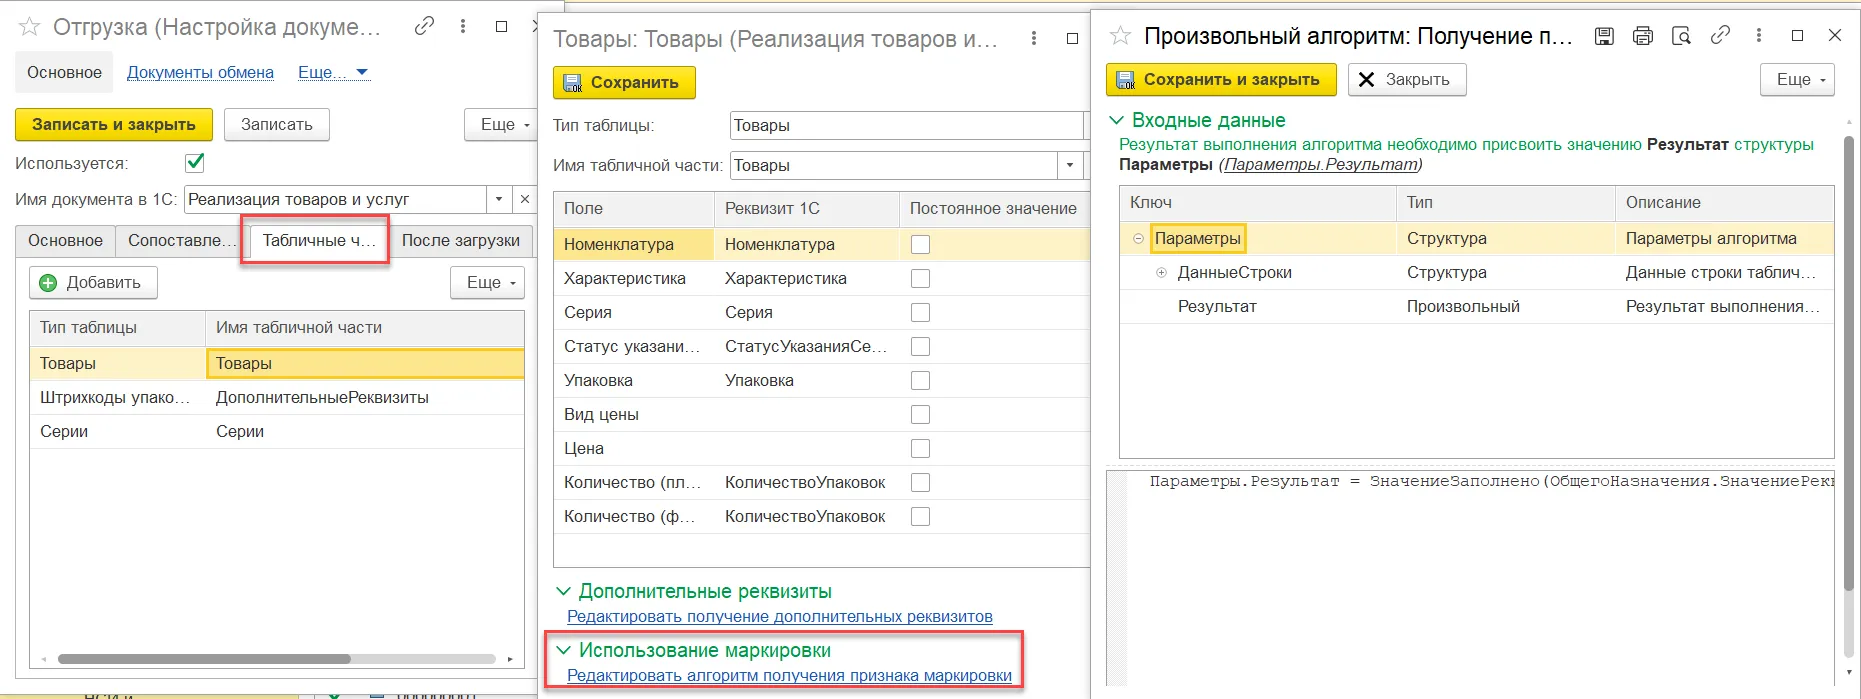Check constant value for Характеристика row

coord(921,278)
